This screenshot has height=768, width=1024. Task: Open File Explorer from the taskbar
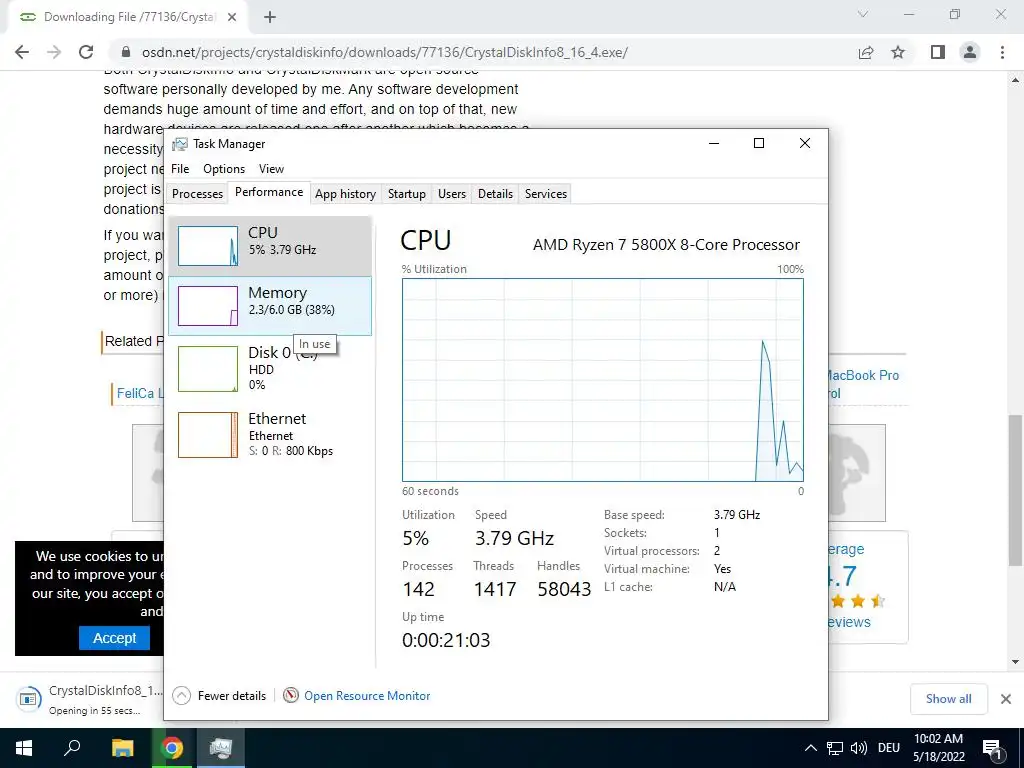point(122,748)
